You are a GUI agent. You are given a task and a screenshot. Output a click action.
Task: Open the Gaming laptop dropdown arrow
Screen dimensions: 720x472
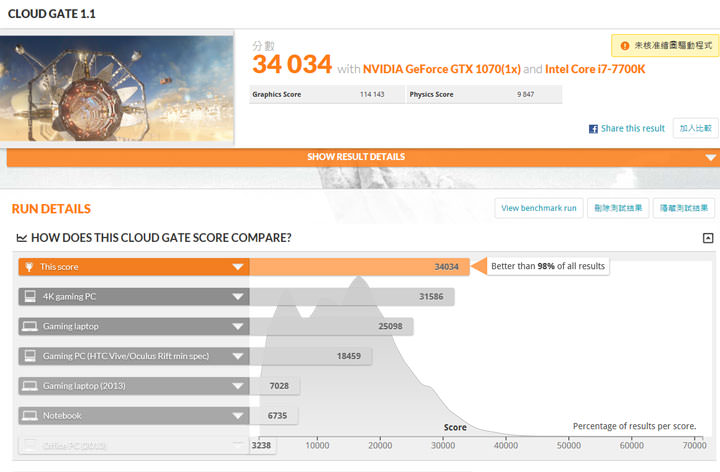(x=238, y=326)
